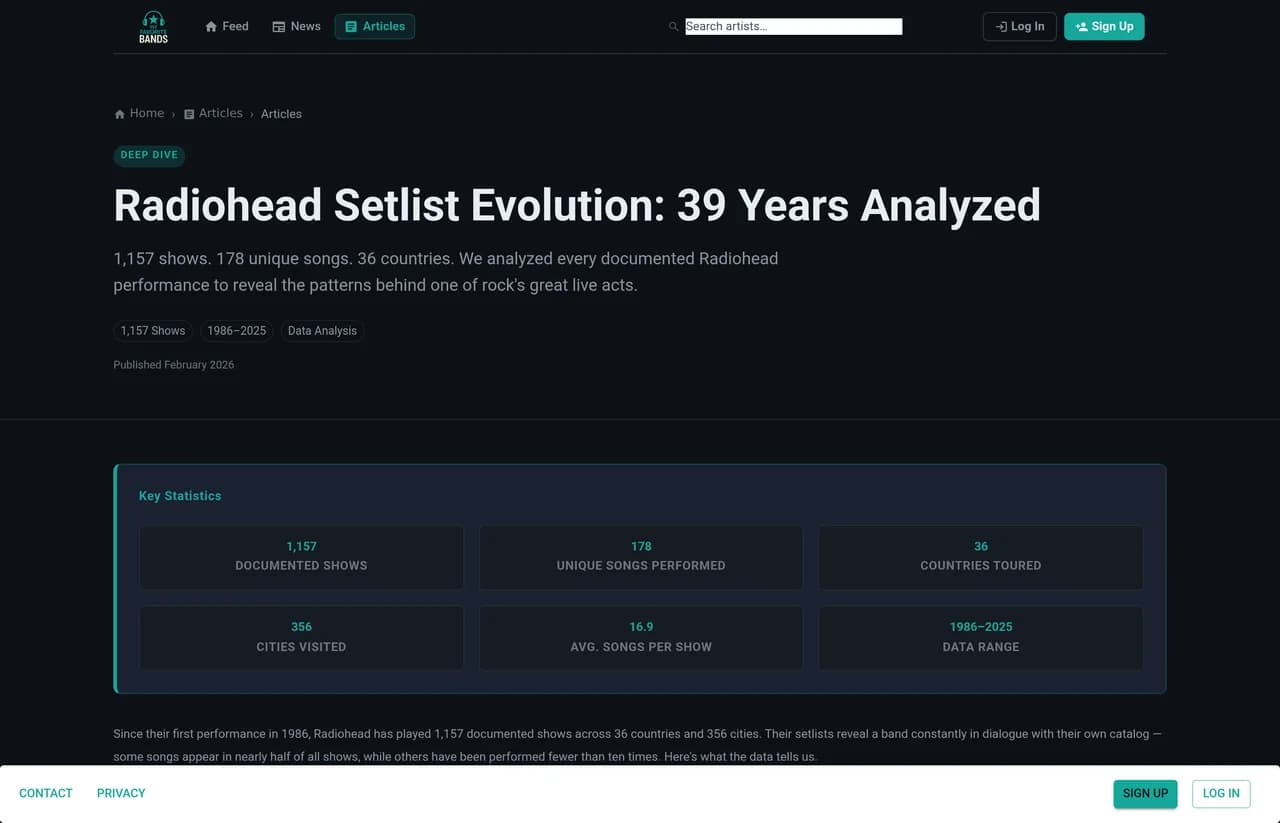Click the 1986–2025 tag chip
The height and width of the screenshot is (823, 1280).
[236, 331]
